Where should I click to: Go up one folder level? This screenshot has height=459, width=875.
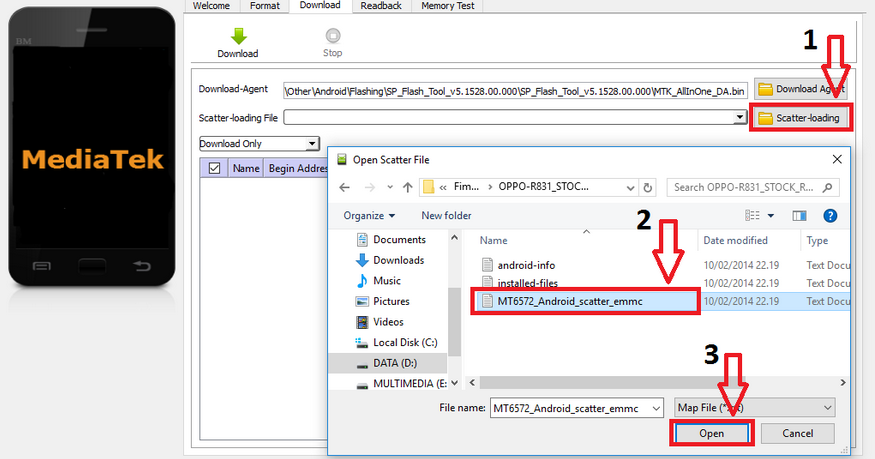pyautogui.click(x=407, y=187)
